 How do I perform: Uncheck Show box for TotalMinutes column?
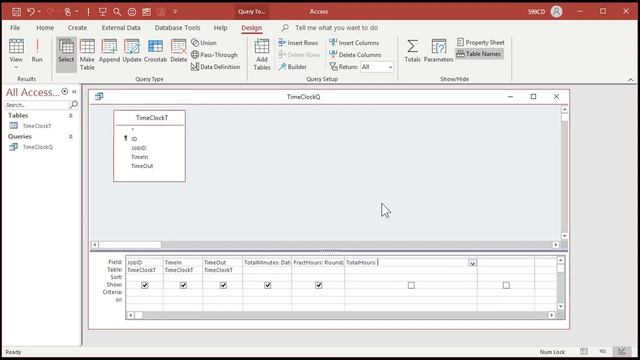[268, 285]
